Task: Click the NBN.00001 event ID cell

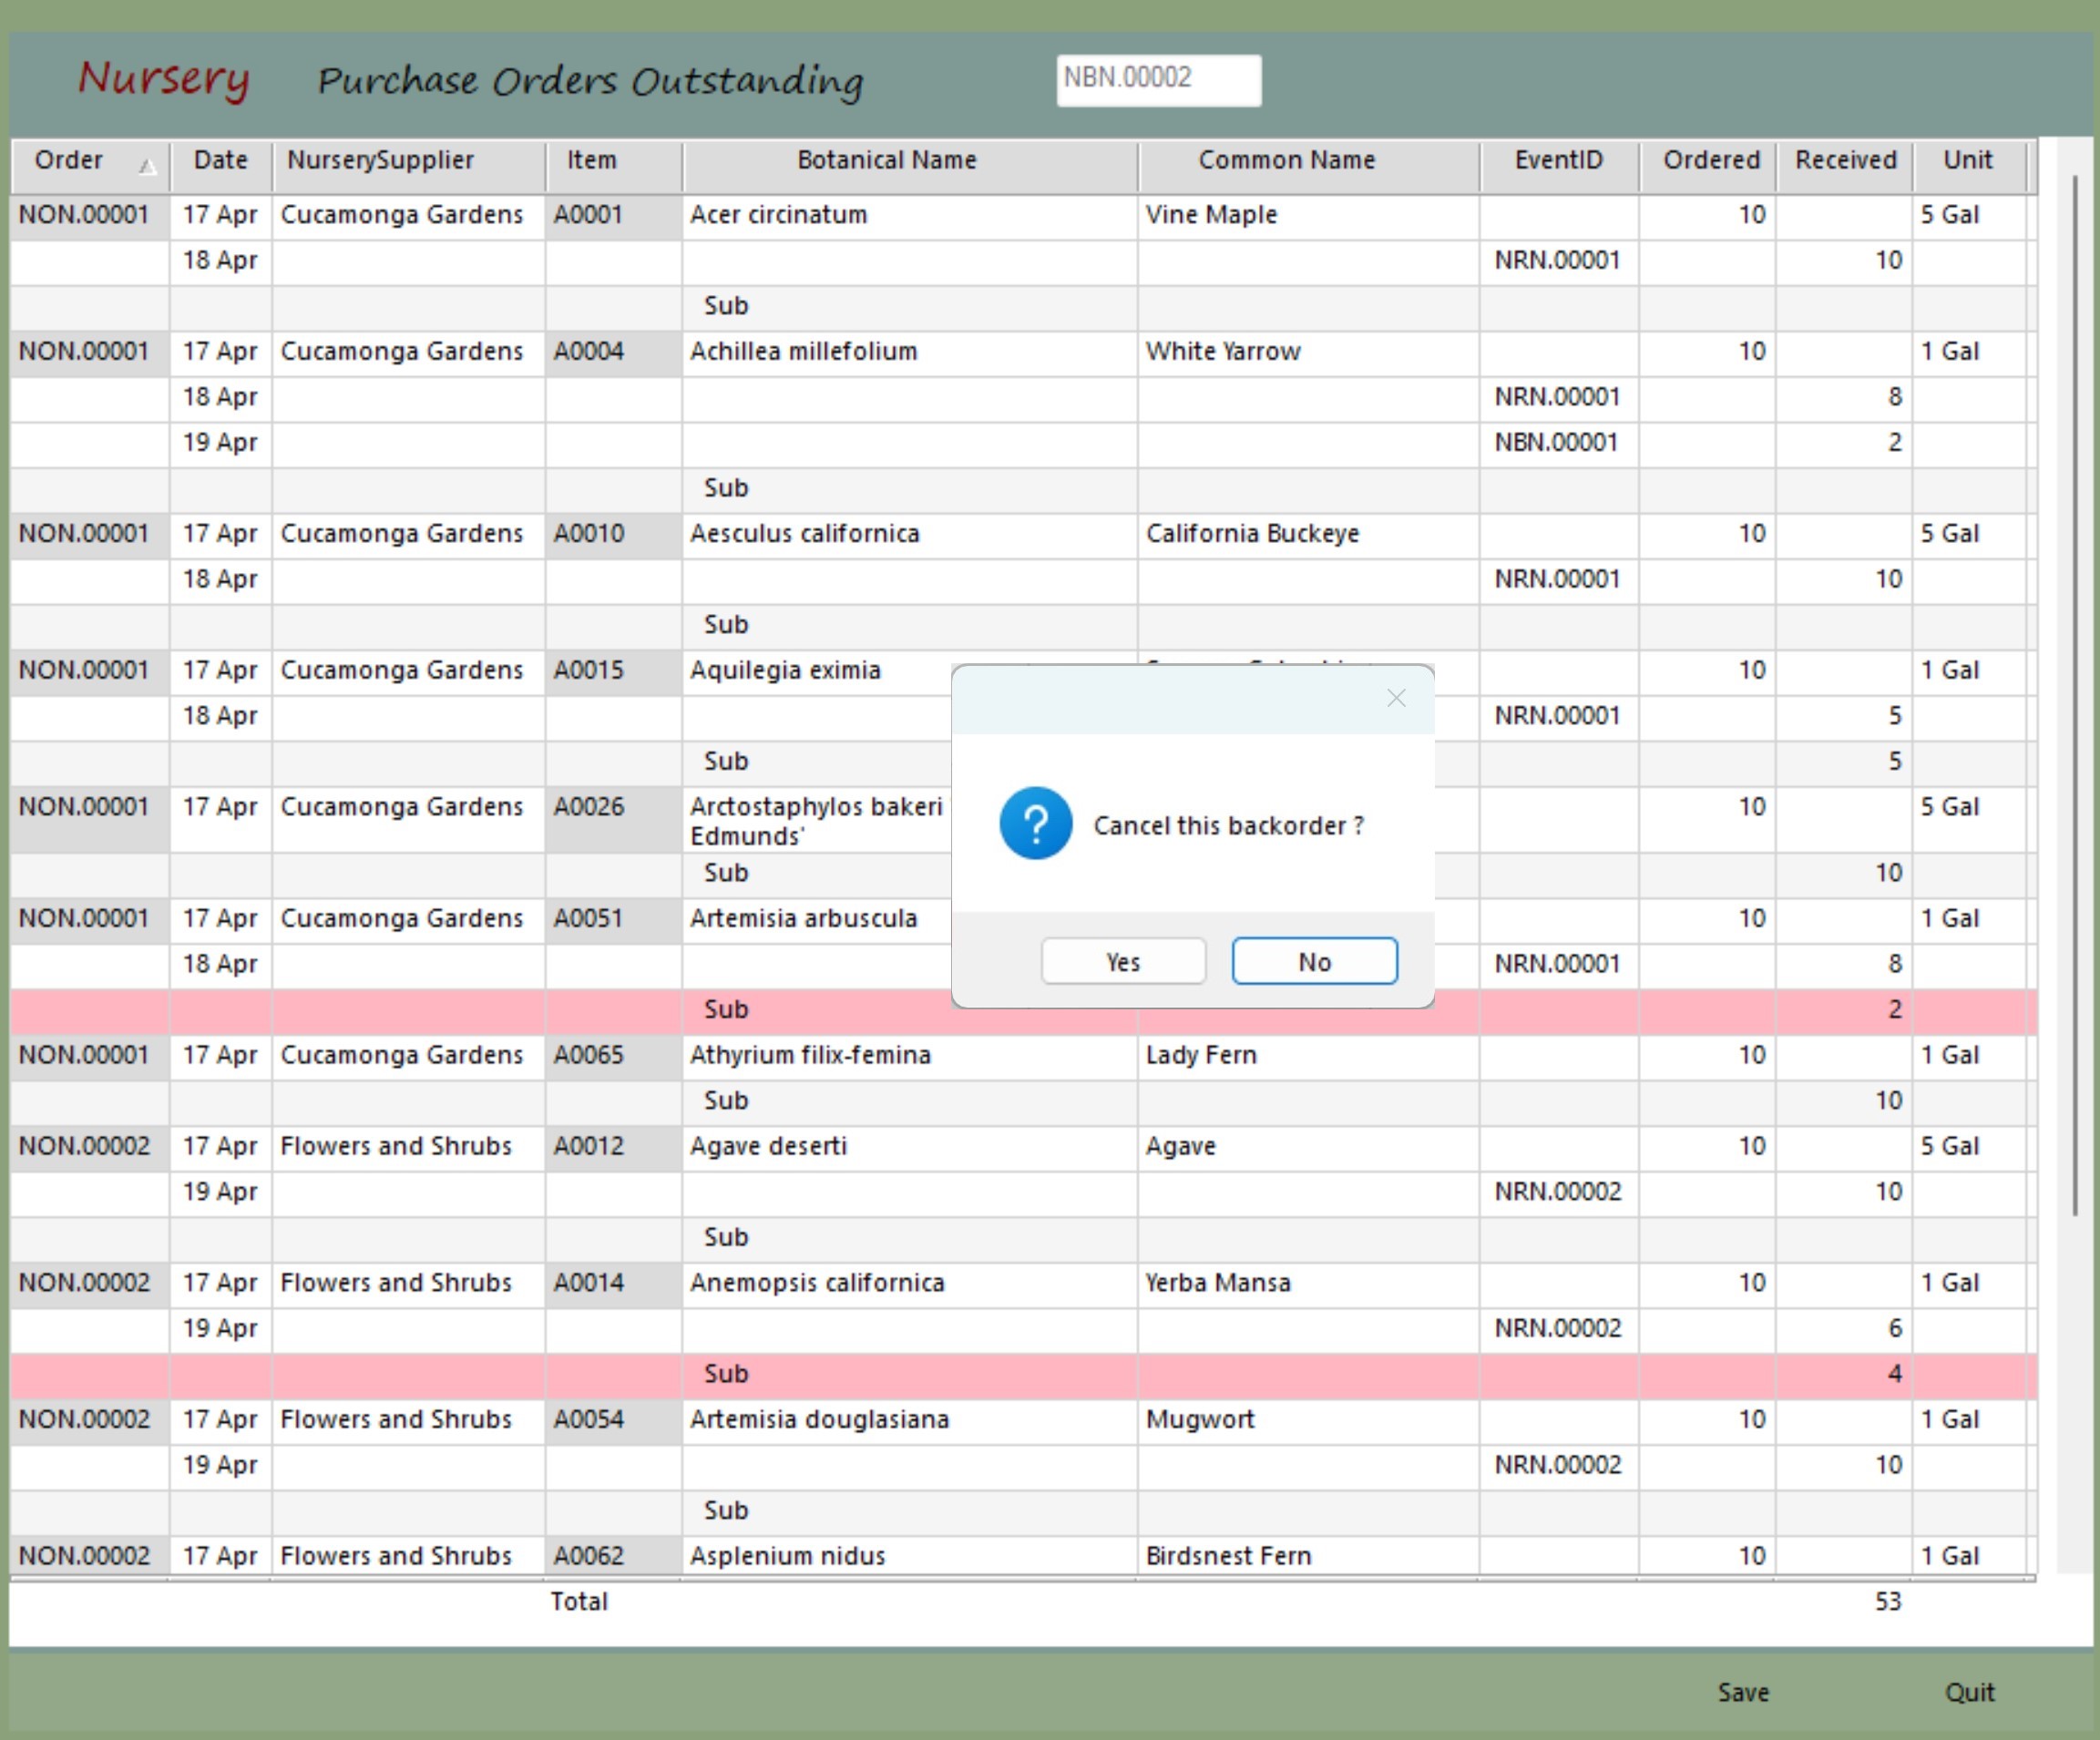Action: (1556, 442)
